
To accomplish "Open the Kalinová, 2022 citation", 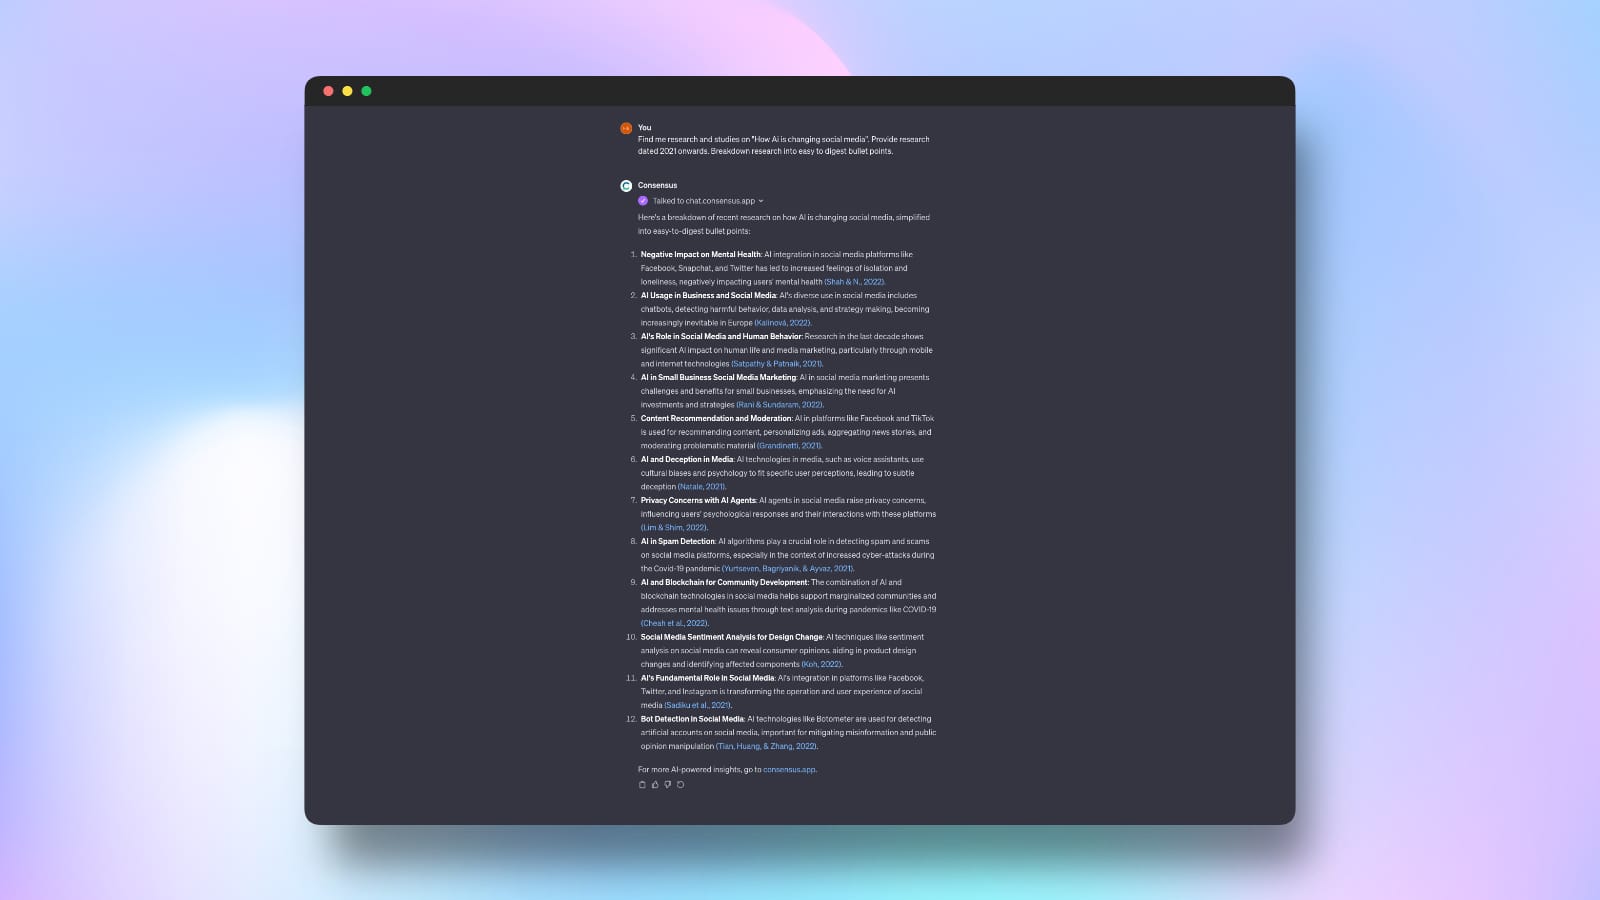I will [783, 323].
